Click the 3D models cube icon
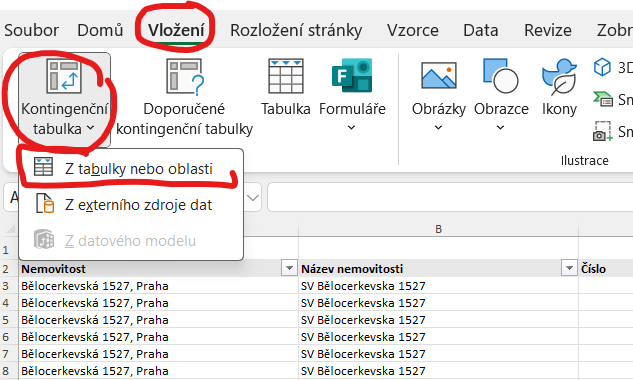The width and height of the screenshot is (633, 380). click(x=602, y=67)
